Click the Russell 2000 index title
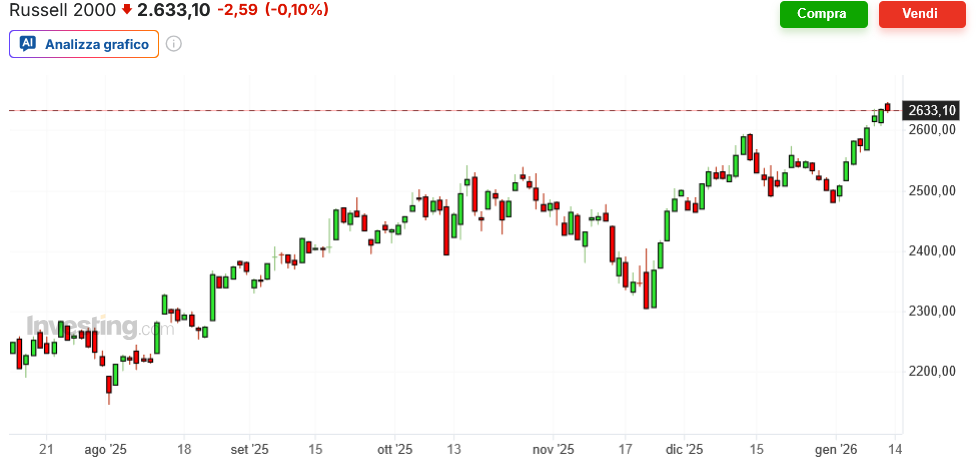Viewport: 978px width, 476px height. tap(59, 10)
